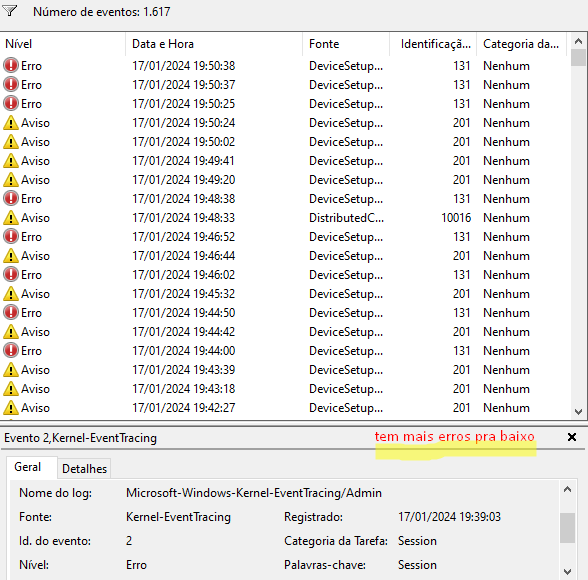Click the event list scroll-down arrow
This screenshot has height=580, width=588.
tap(578, 412)
